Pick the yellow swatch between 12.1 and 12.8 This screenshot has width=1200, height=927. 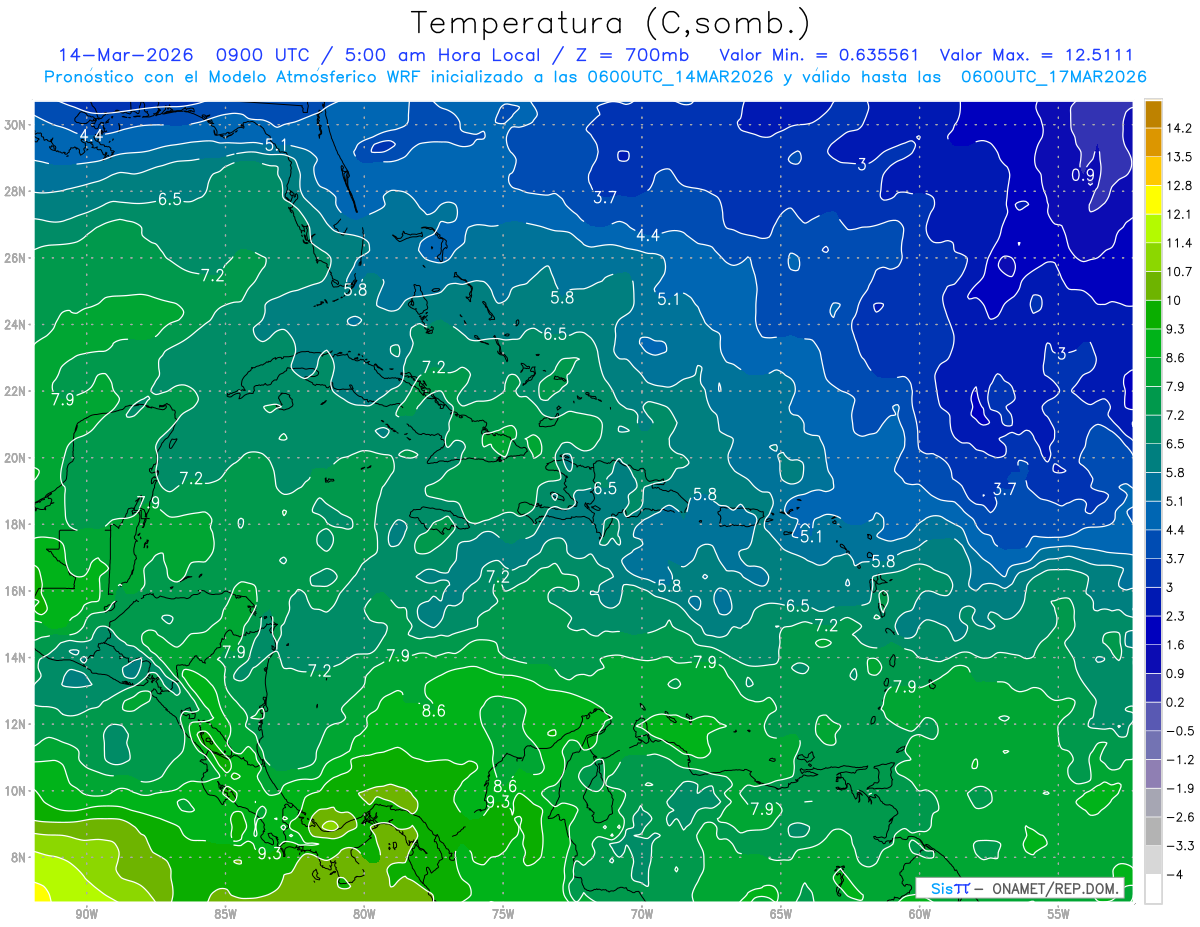[1153, 200]
